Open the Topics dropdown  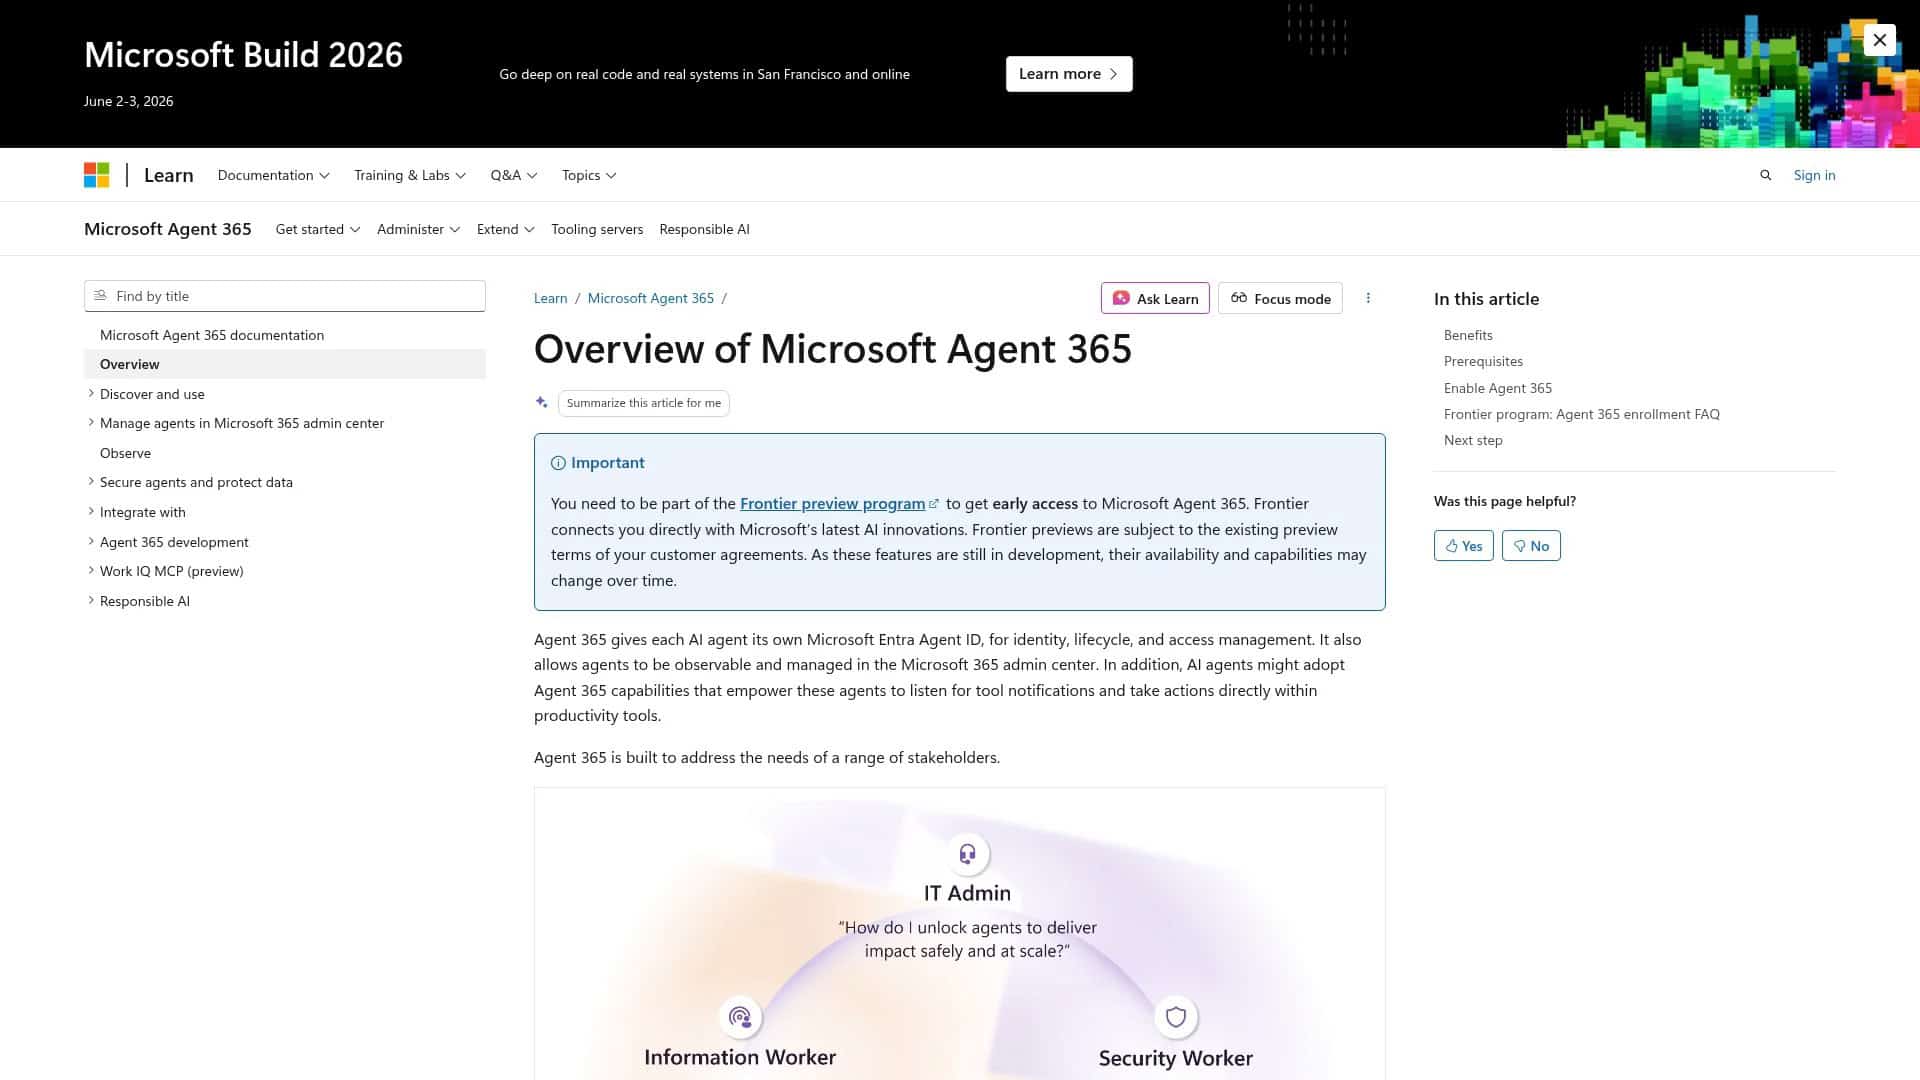point(588,174)
